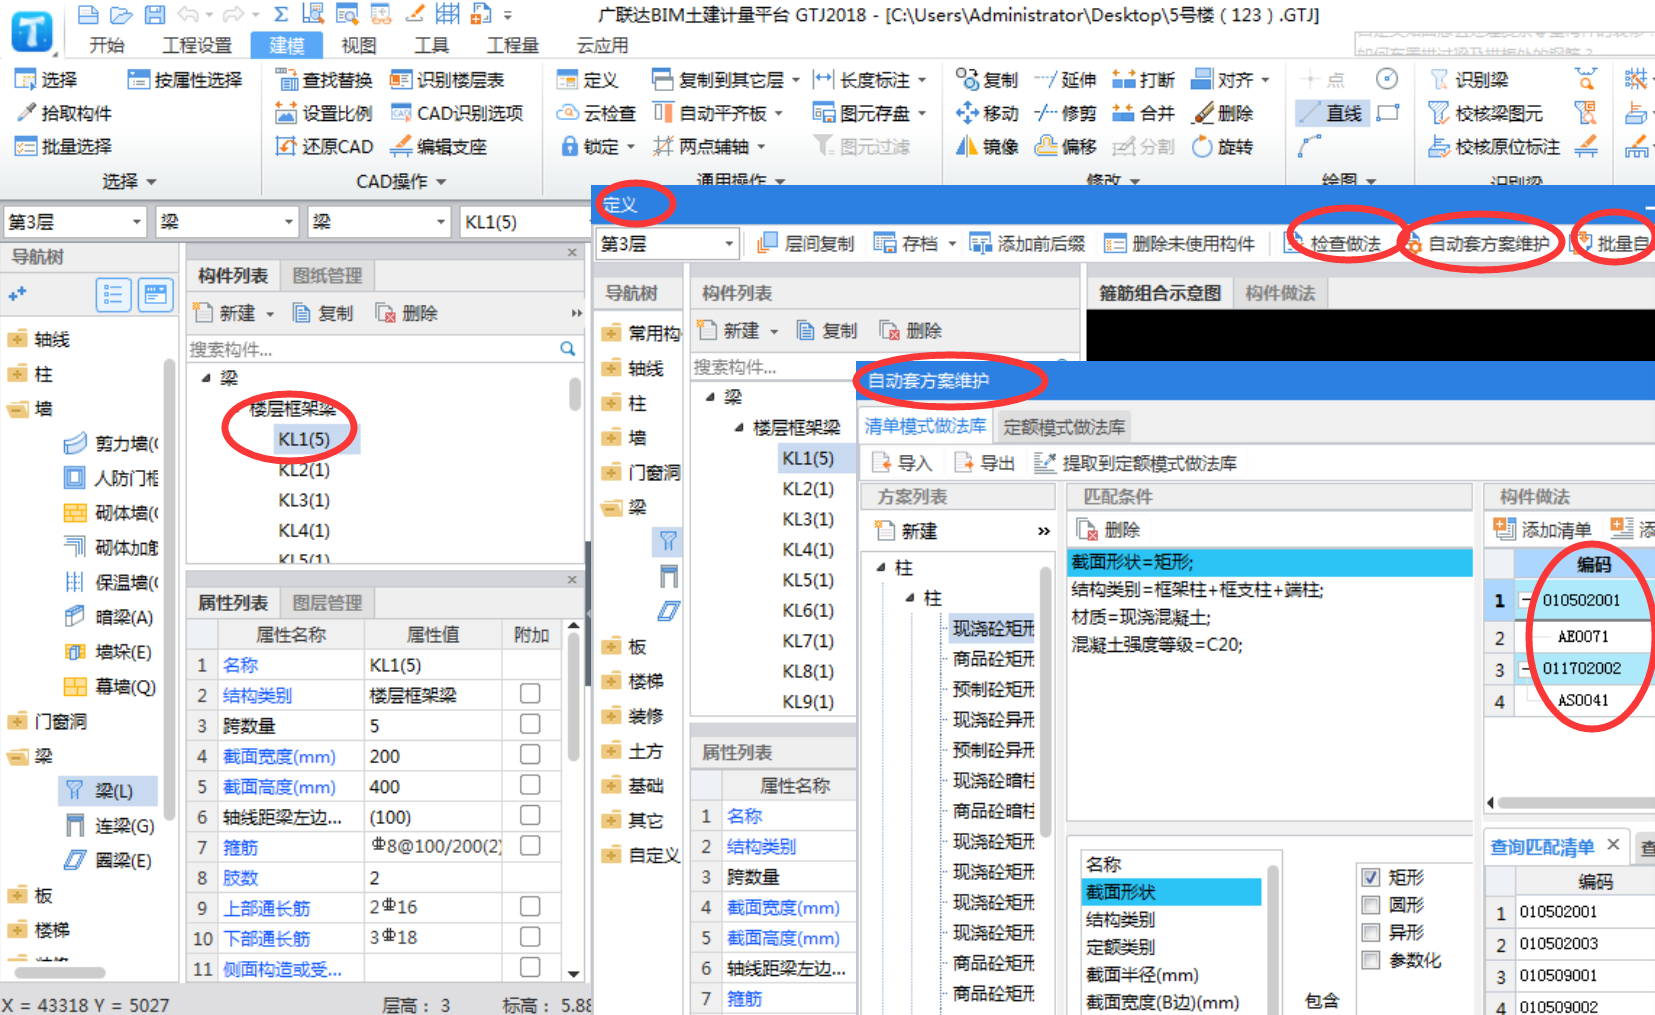Click 校核梁图元 check tool
1655x1015 pixels.
[1486, 113]
